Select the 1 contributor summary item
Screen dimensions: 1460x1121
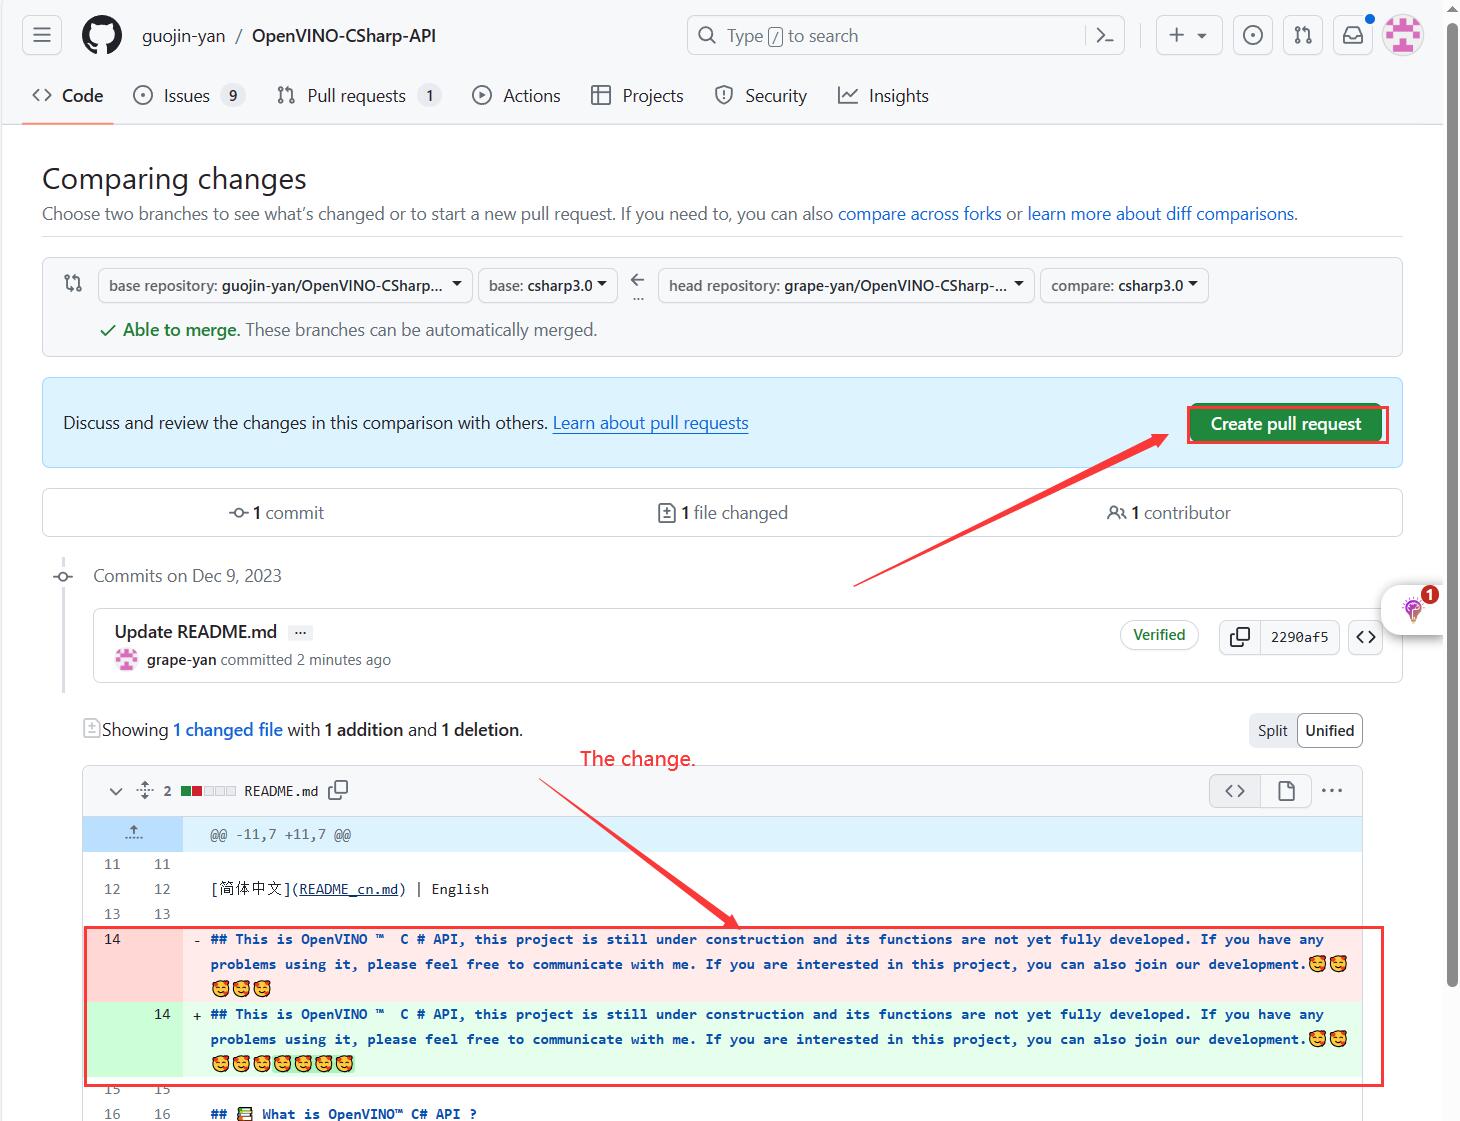pyautogui.click(x=1168, y=513)
